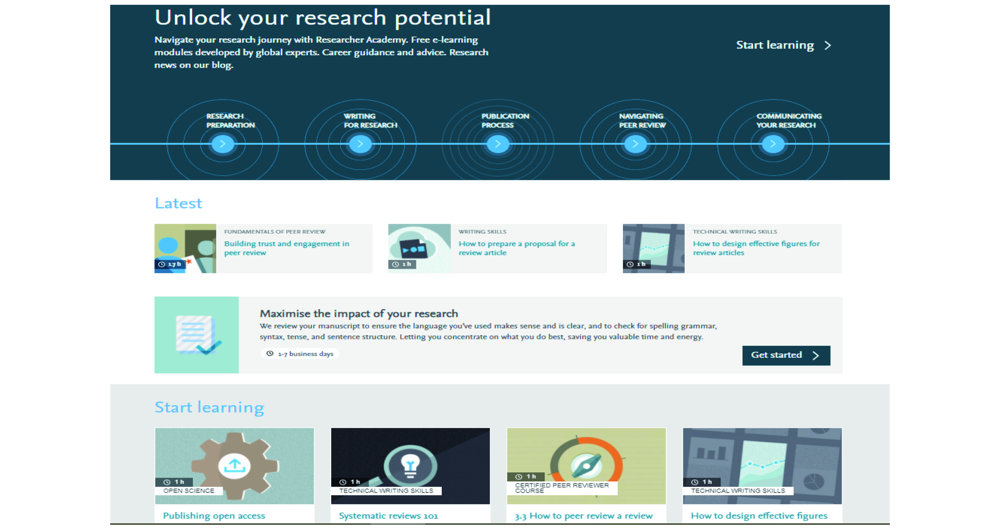Click the Systematic reviews 101 lightbulb thumbnail

point(410,465)
